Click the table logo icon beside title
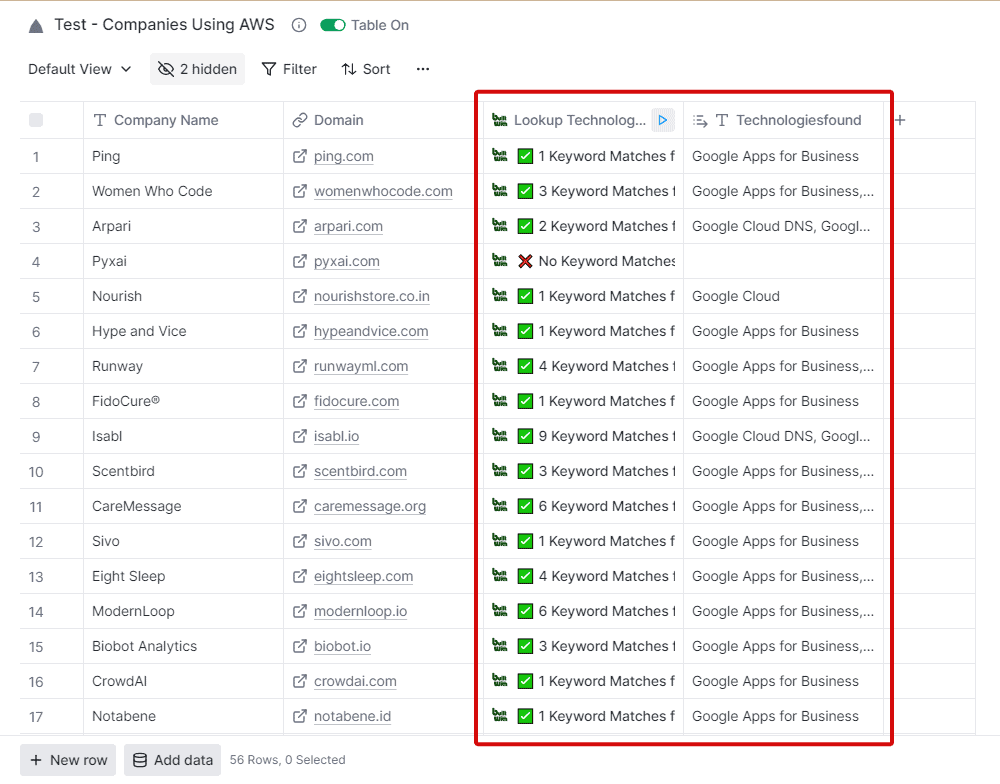 (36, 26)
